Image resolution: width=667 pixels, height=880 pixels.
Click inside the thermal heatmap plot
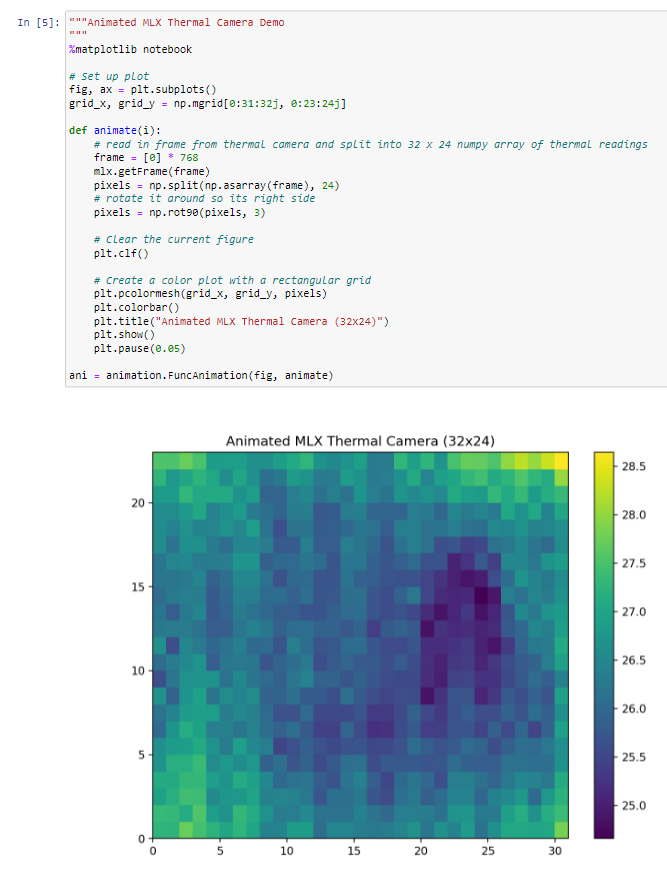tap(360, 645)
